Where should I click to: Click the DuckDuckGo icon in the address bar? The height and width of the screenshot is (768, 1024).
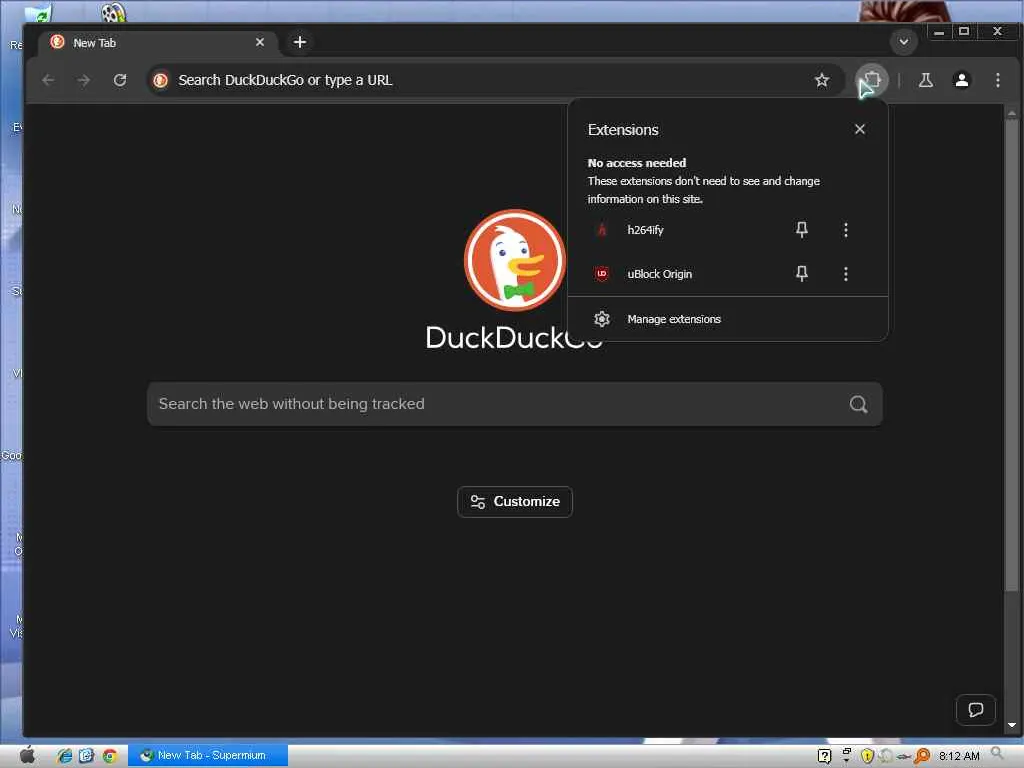(x=161, y=80)
